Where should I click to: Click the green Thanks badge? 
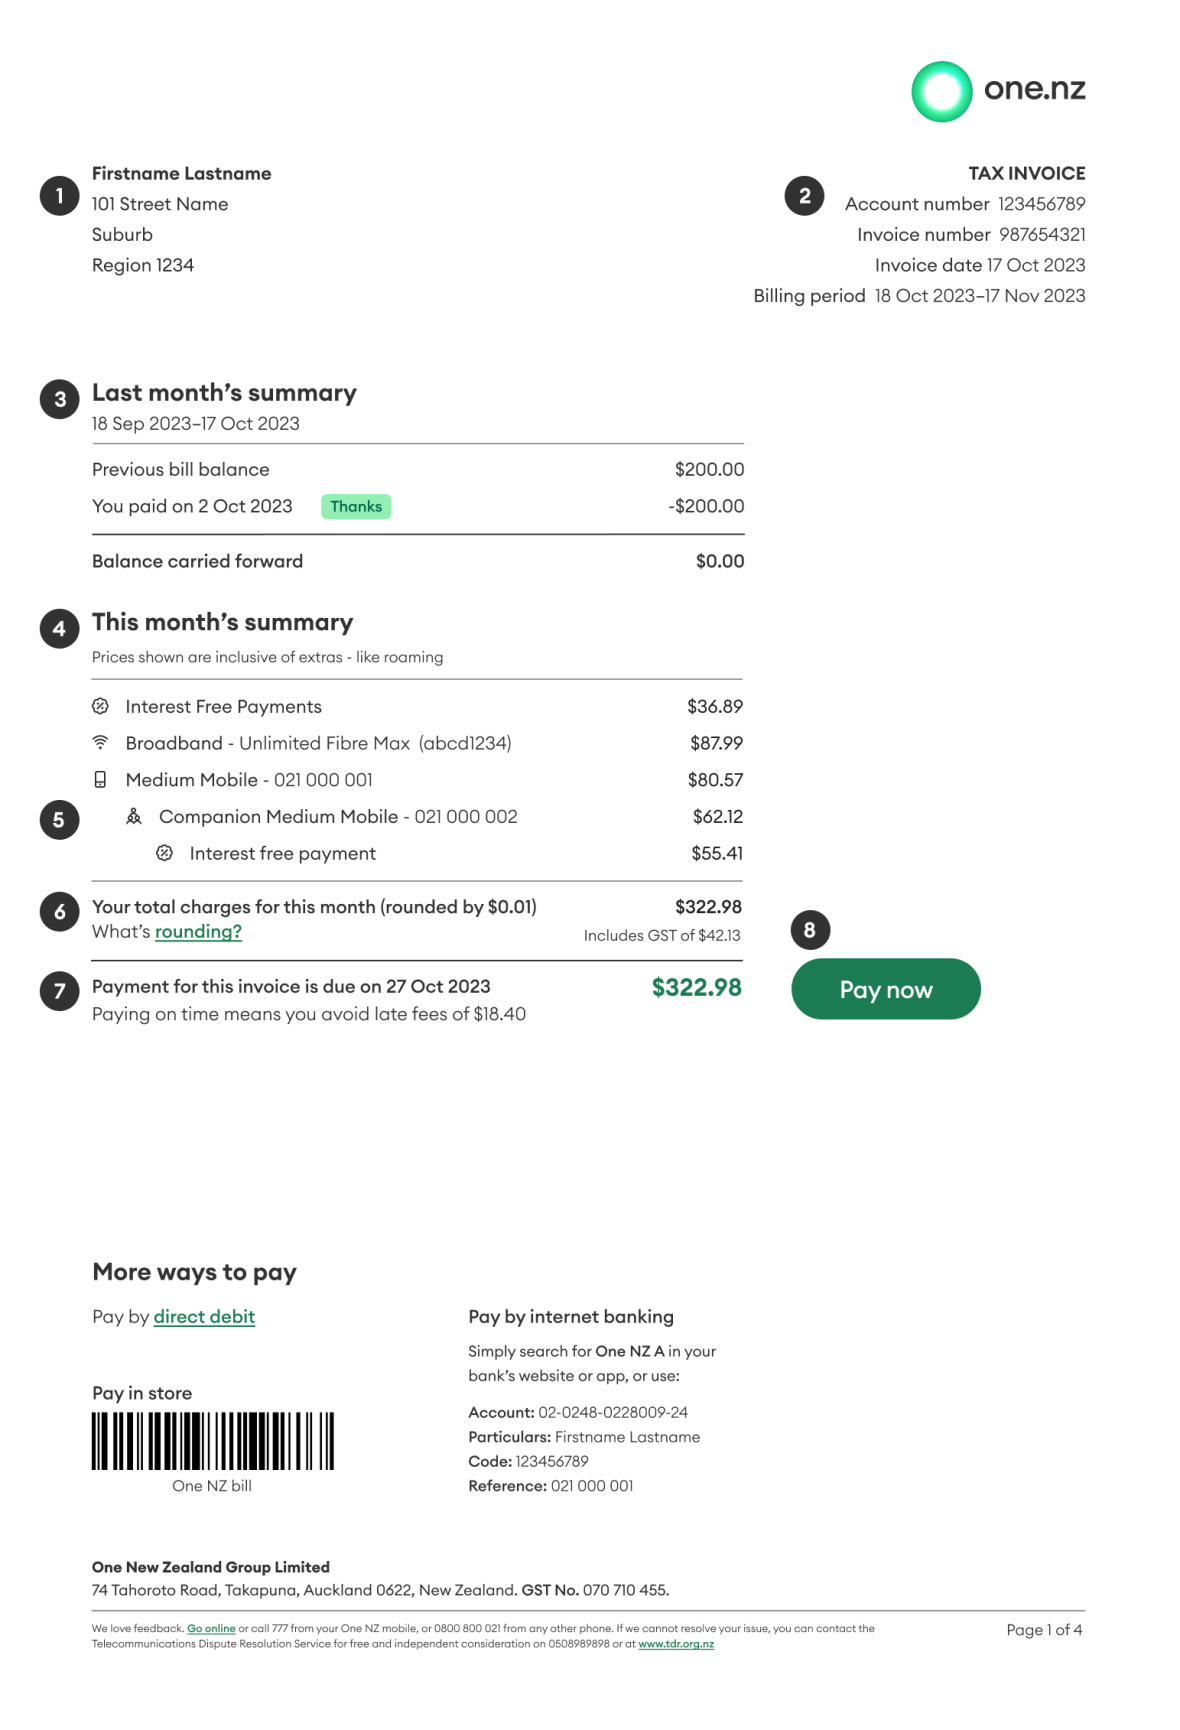coord(356,507)
